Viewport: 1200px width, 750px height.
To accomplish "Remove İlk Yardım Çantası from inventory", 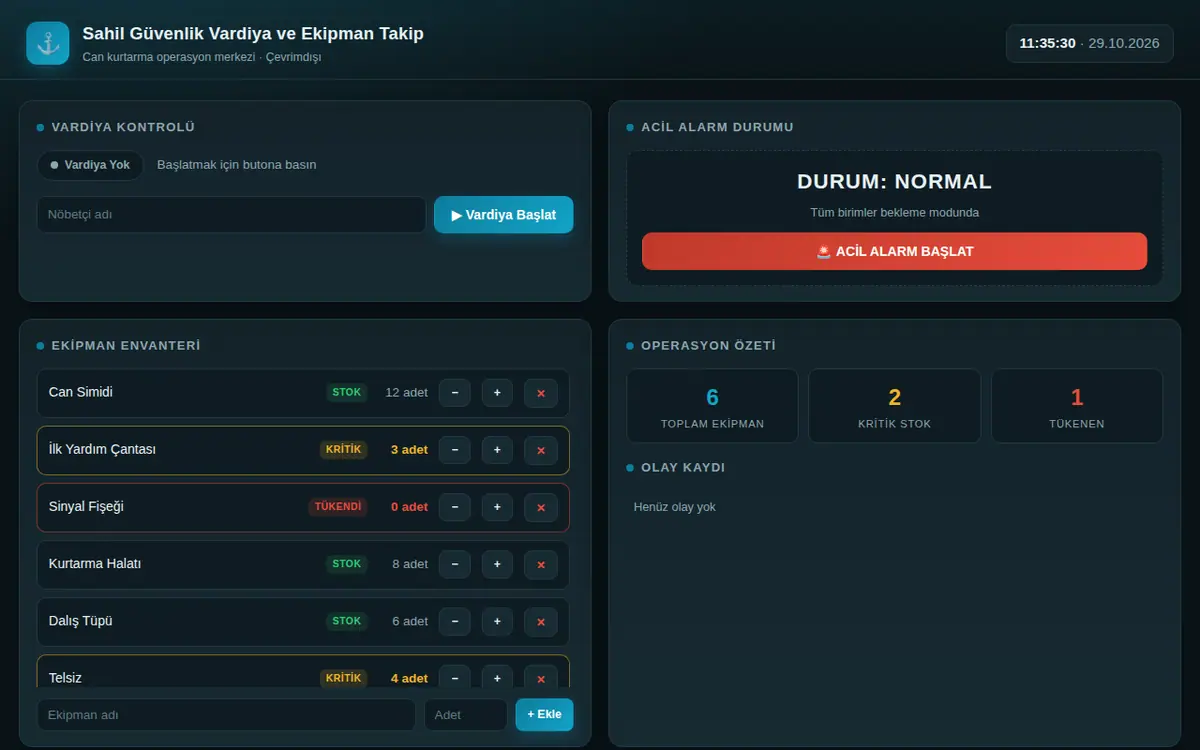I will [541, 450].
